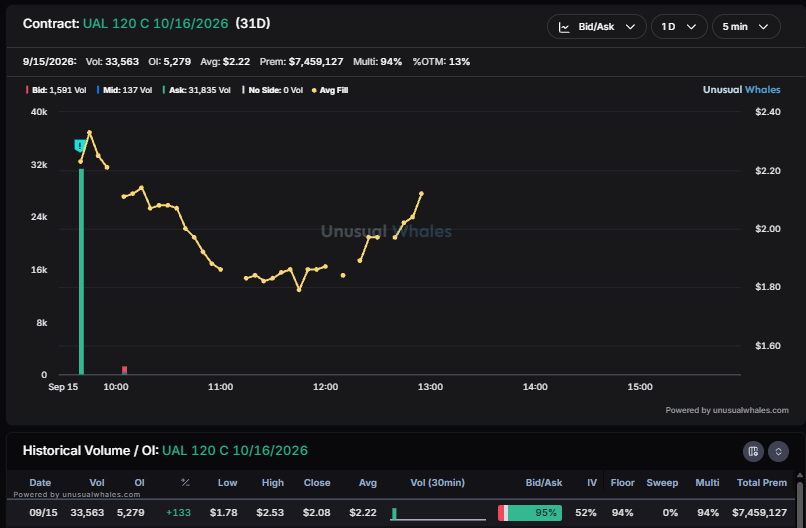Click the Prem: $7,459,127 stat in the chart header
This screenshot has width=806, height=528.
(x=301, y=62)
